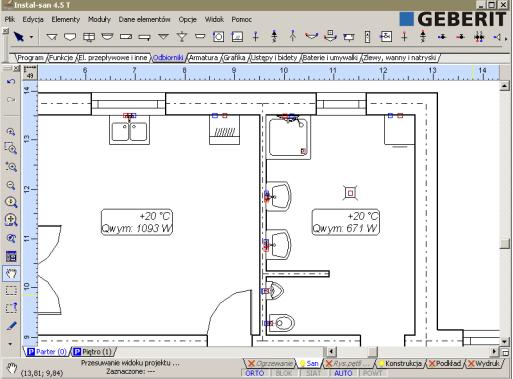This screenshot has height=379, width=513.
Task: Toggle the Podkład layer tab
Action: (x=445, y=363)
